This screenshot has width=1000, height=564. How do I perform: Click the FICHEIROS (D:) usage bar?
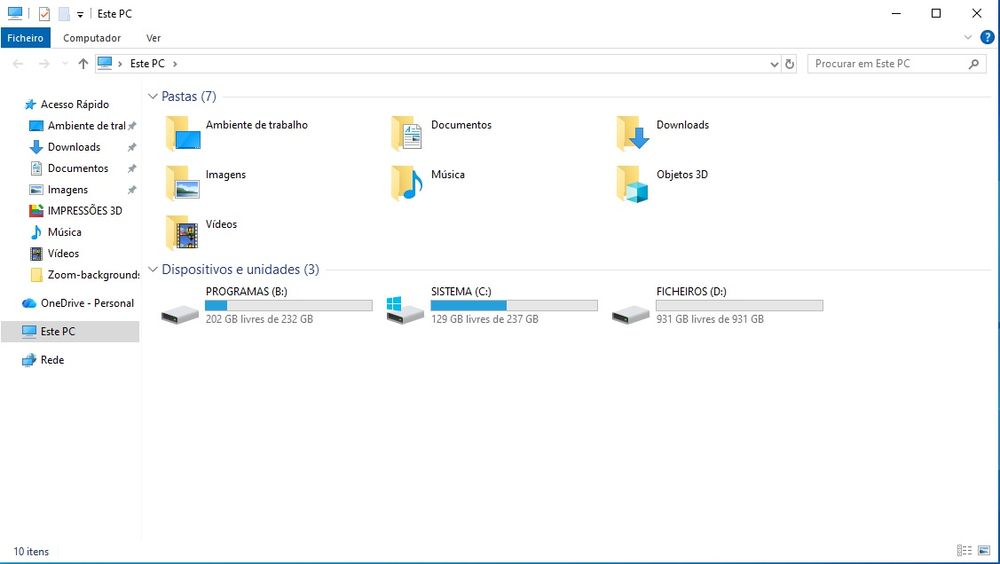pyautogui.click(x=739, y=306)
